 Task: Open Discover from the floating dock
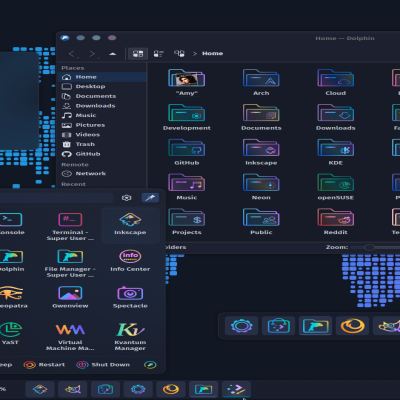(x=278, y=326)
